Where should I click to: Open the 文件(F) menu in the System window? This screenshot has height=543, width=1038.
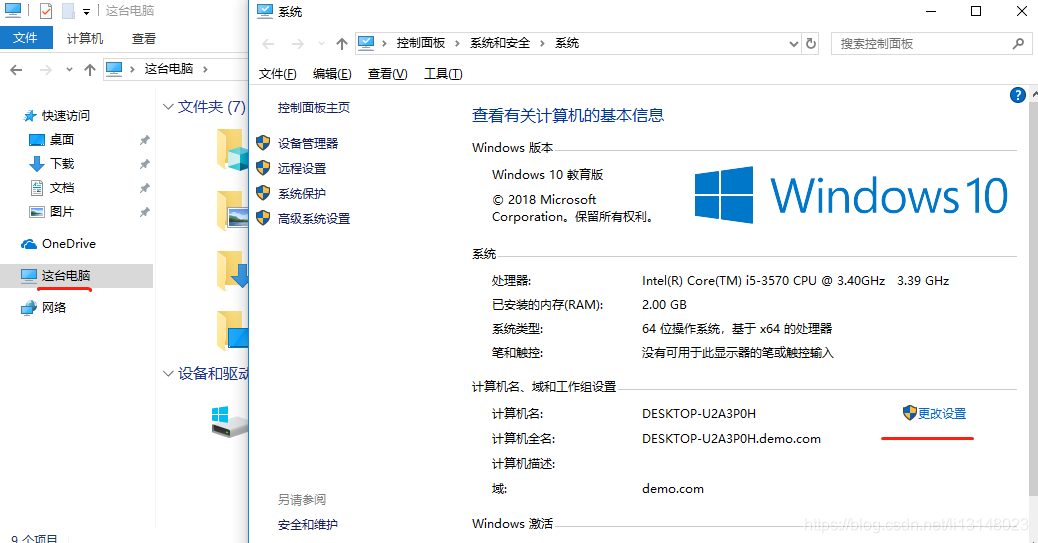coord(277,74)
